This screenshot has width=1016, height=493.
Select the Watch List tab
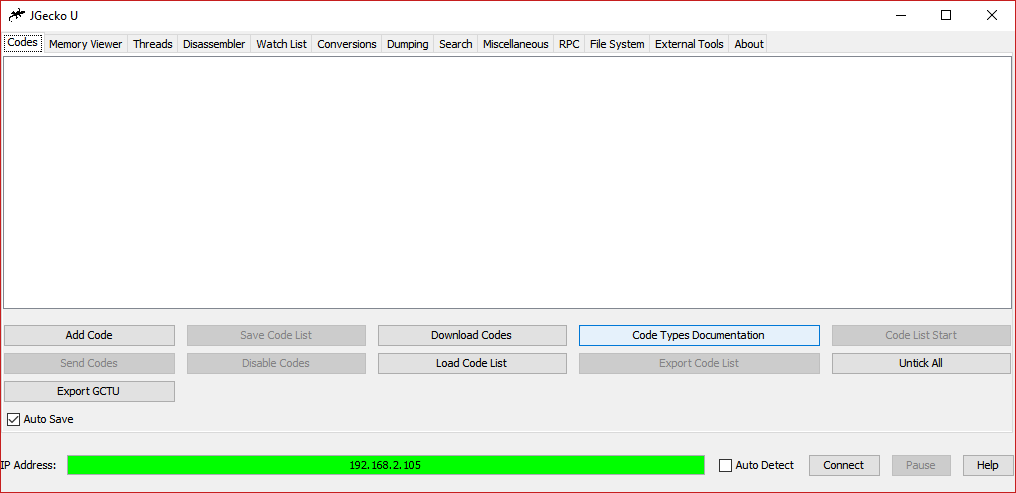(281, 44)
